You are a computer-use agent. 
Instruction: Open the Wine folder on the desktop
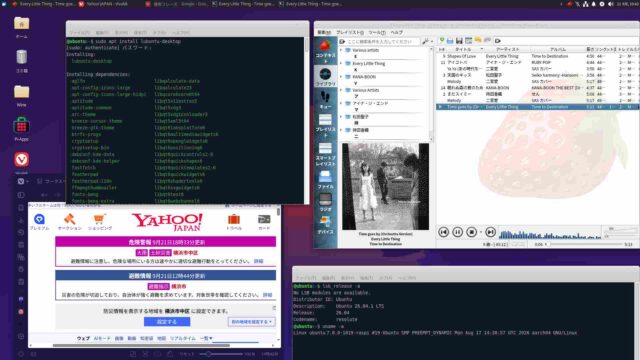[x=22, y=96]
